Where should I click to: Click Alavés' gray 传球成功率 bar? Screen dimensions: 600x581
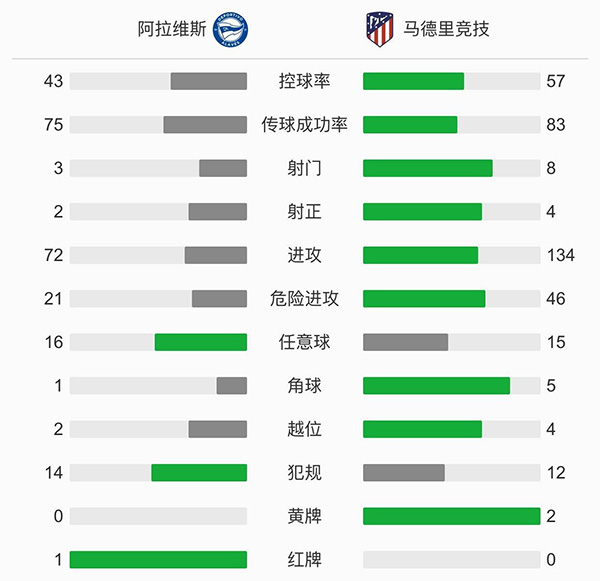[205, 125]
